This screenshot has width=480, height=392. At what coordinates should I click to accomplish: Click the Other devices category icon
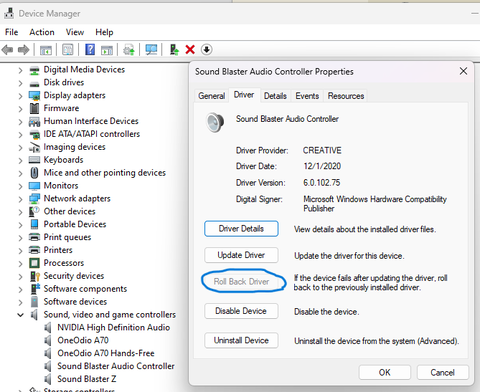pos(34,211)
